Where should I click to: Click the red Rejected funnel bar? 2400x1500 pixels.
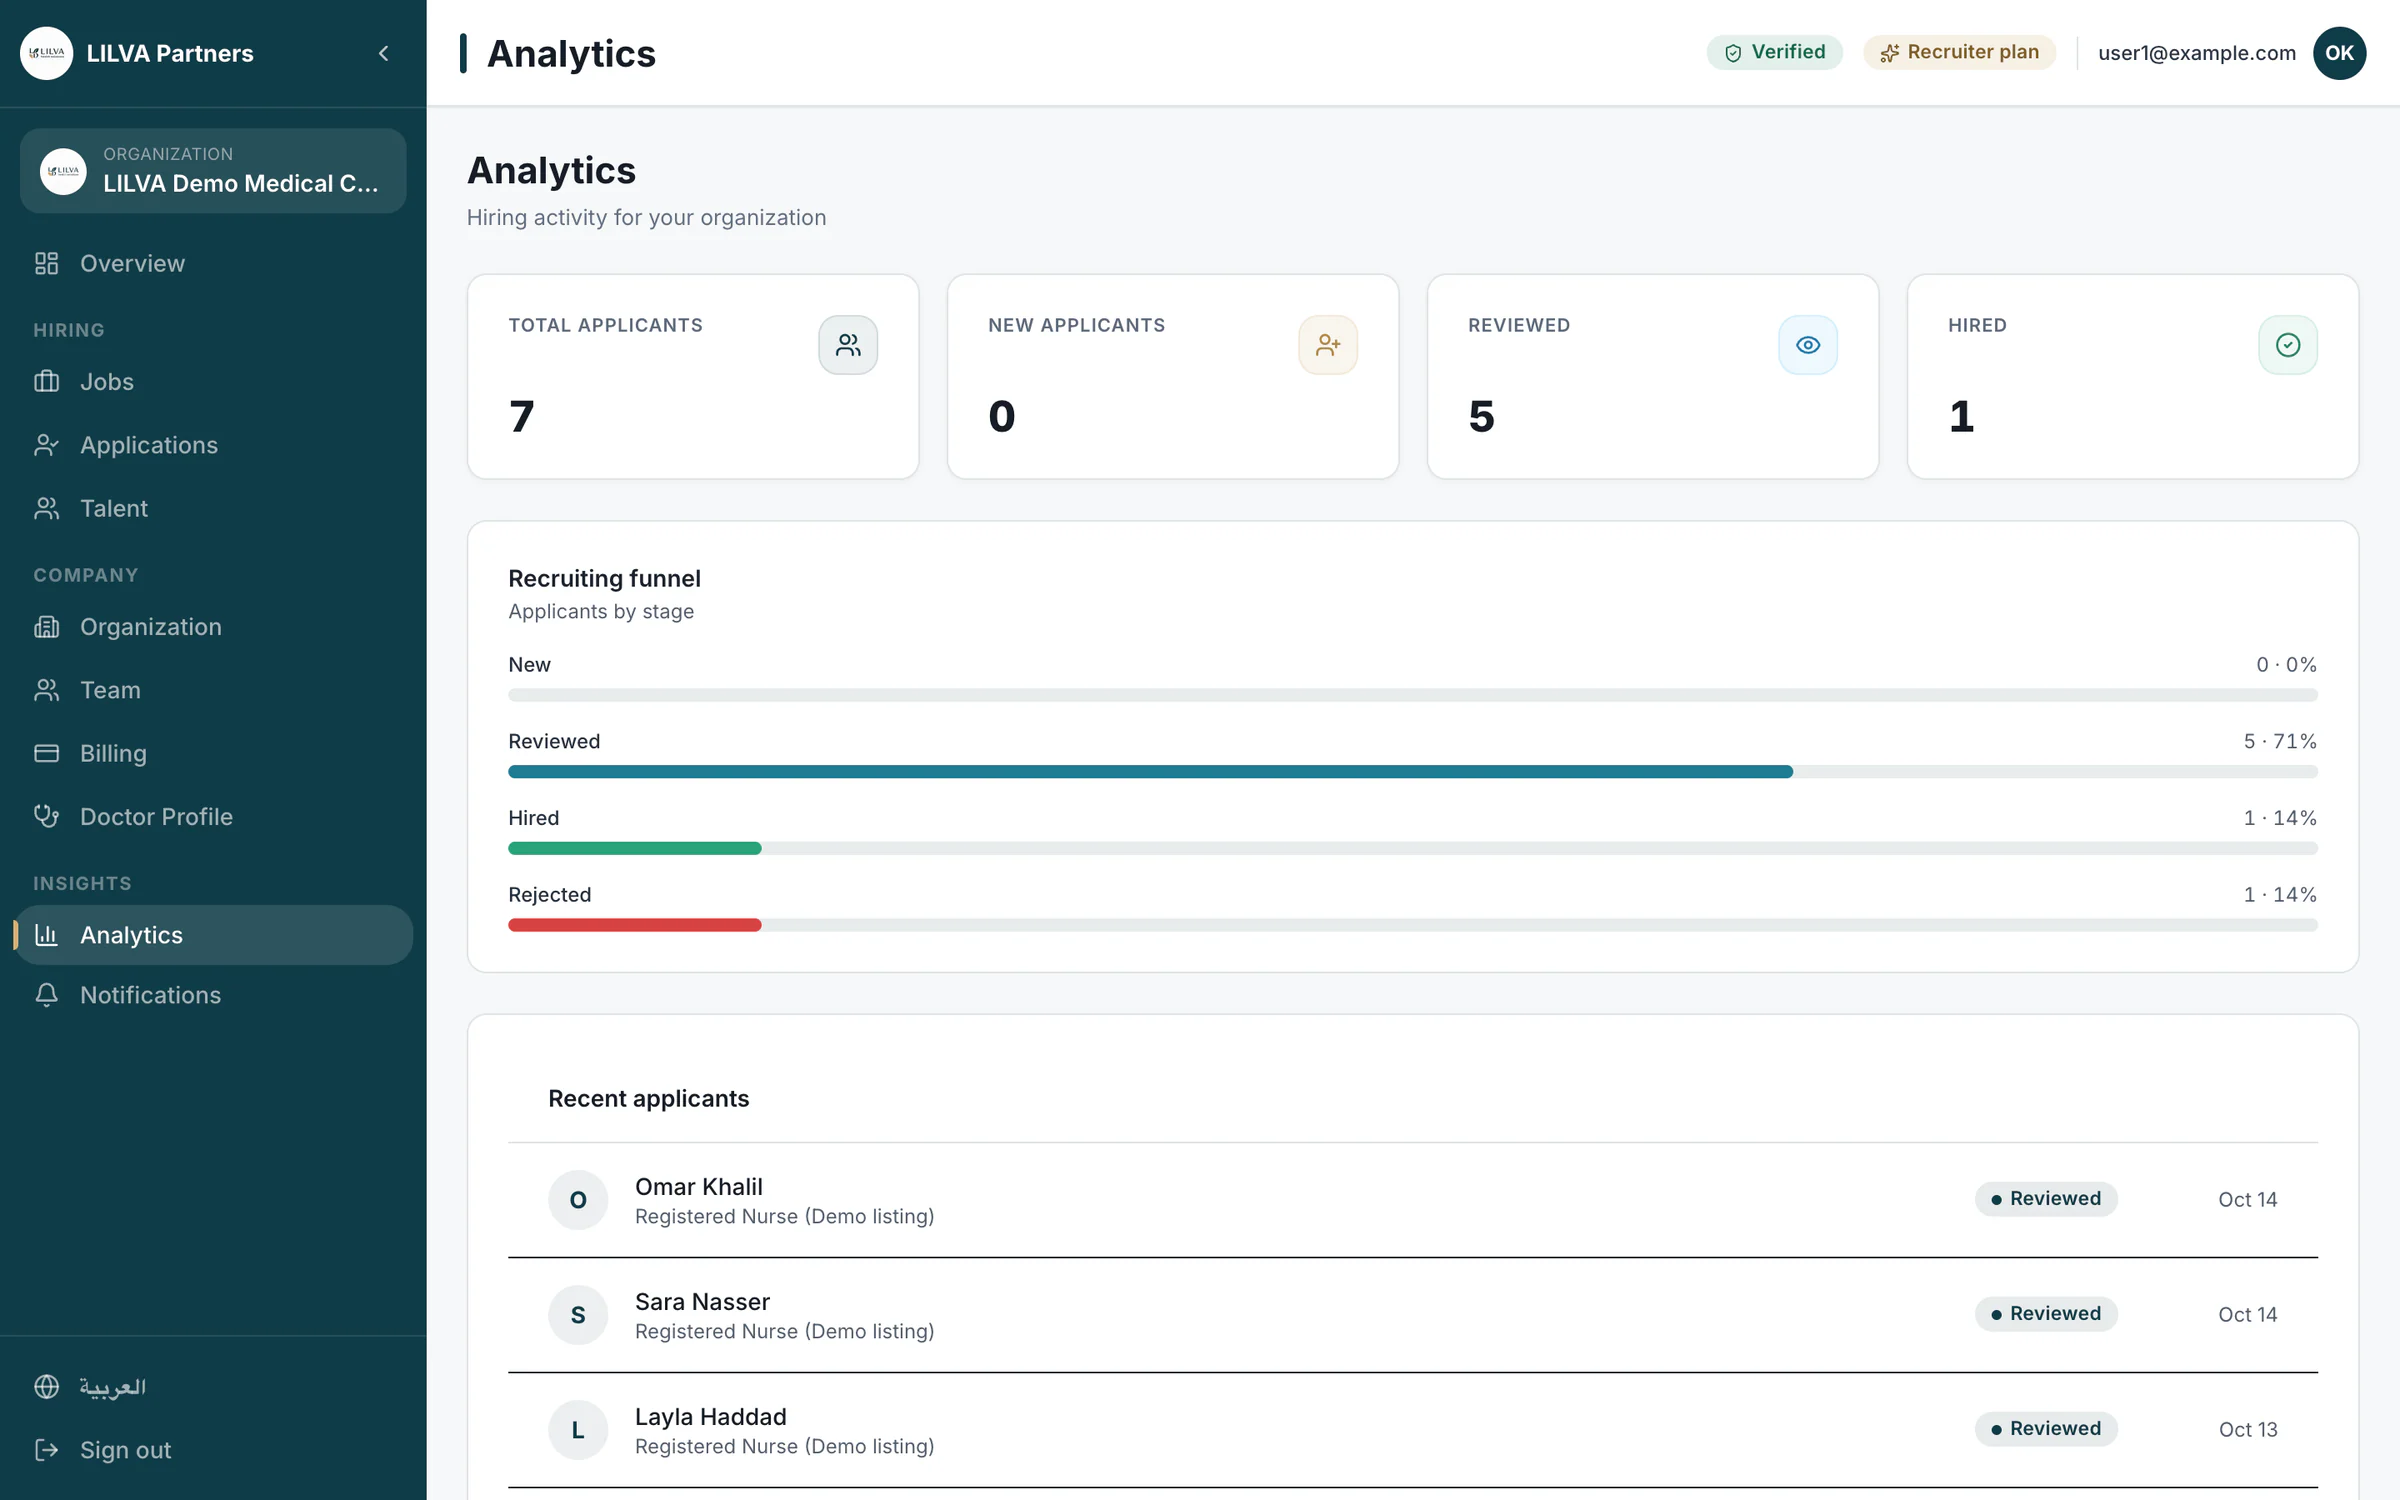click(x=634, y=925)
